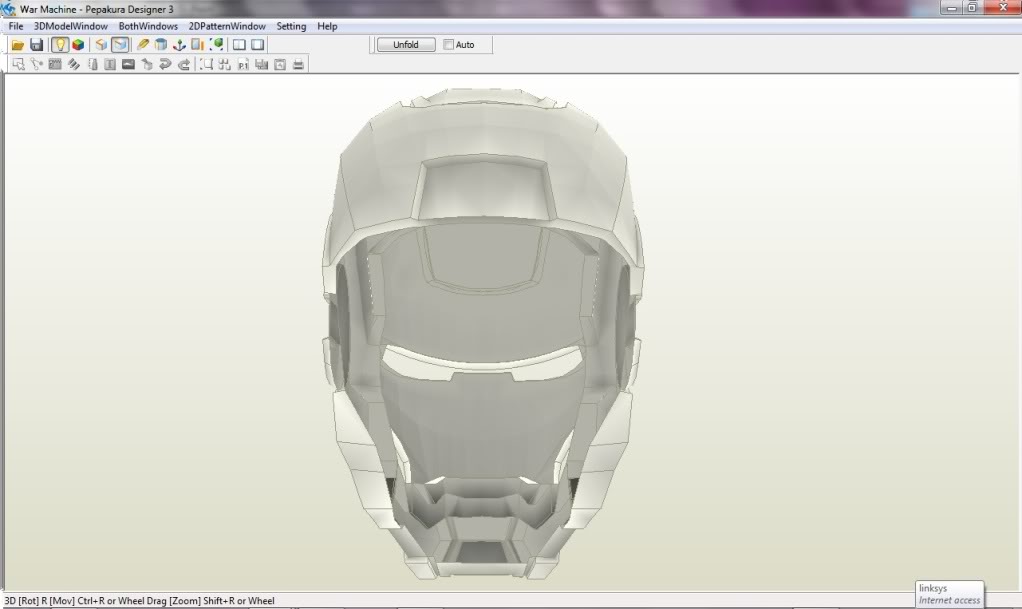Click the Redo arrow icon
The height and width of the screenshot is (609, 1022).
tap(184, 64)
